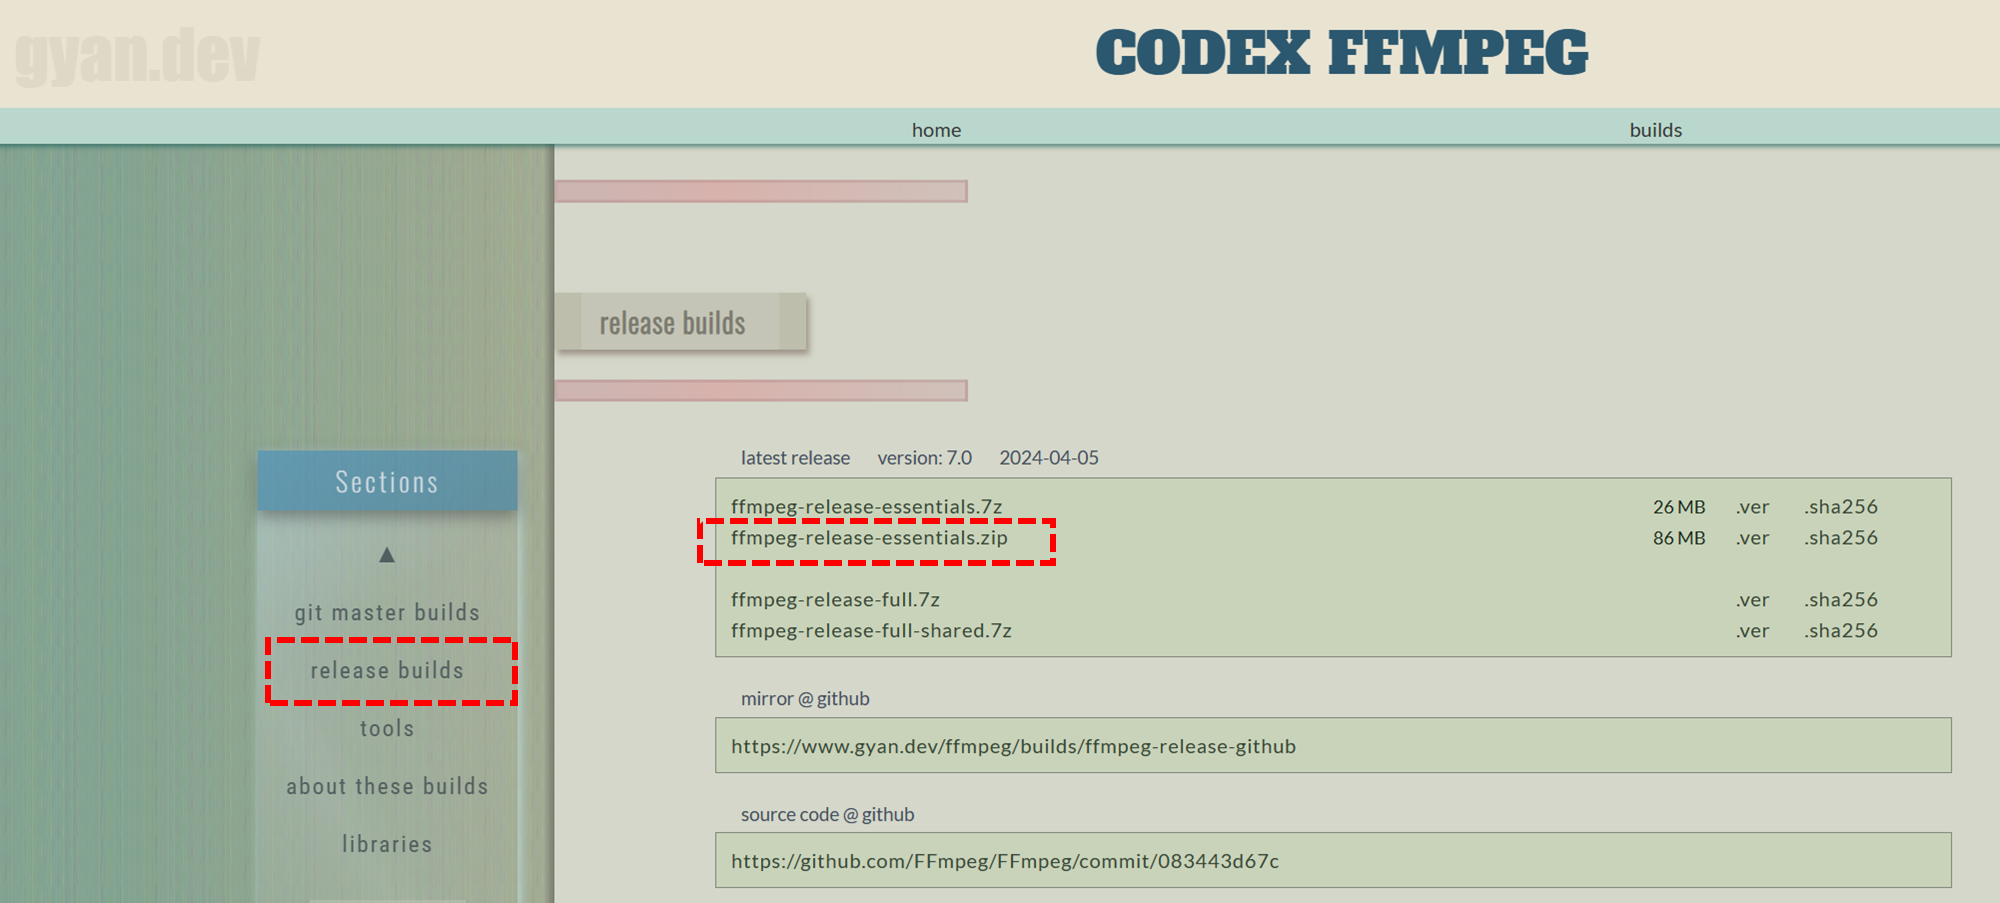Click the CODEX FFMPEG page title

point(1341,53)
